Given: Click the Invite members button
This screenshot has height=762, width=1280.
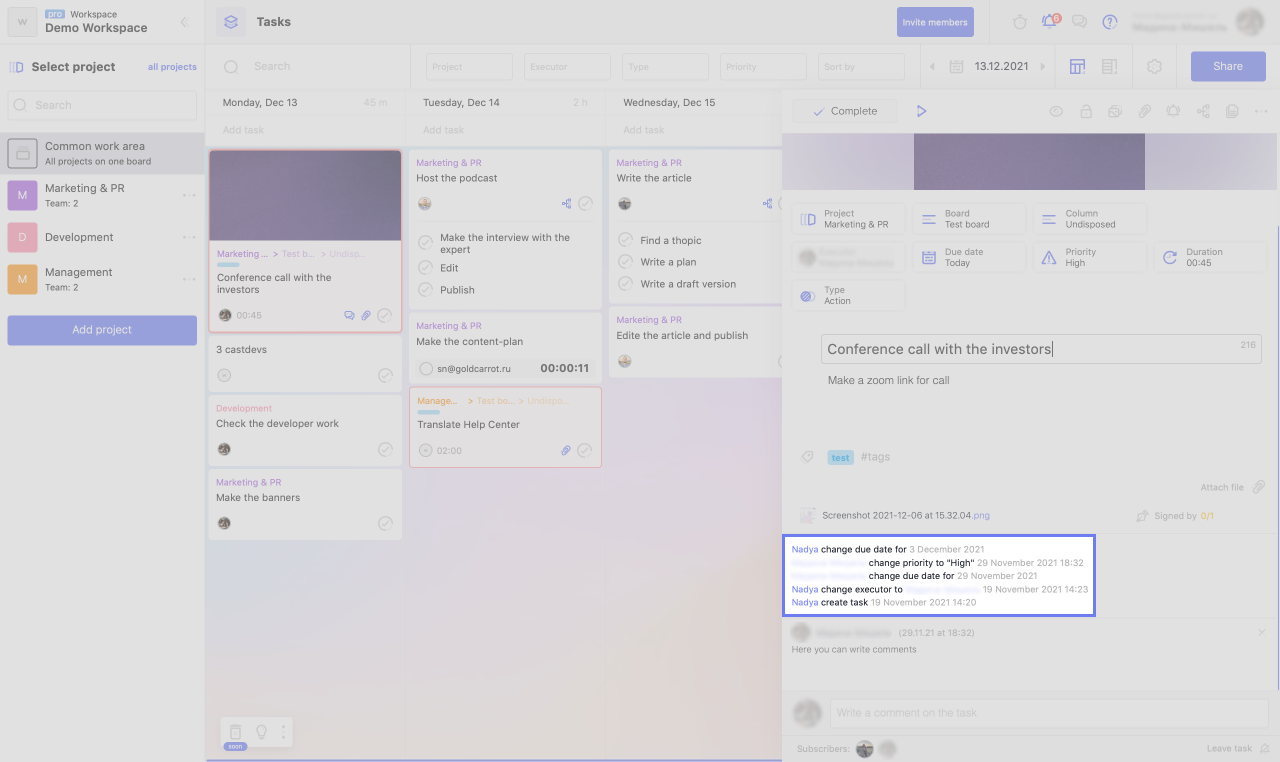Looking at the screenshot, I should pos(935,22).
